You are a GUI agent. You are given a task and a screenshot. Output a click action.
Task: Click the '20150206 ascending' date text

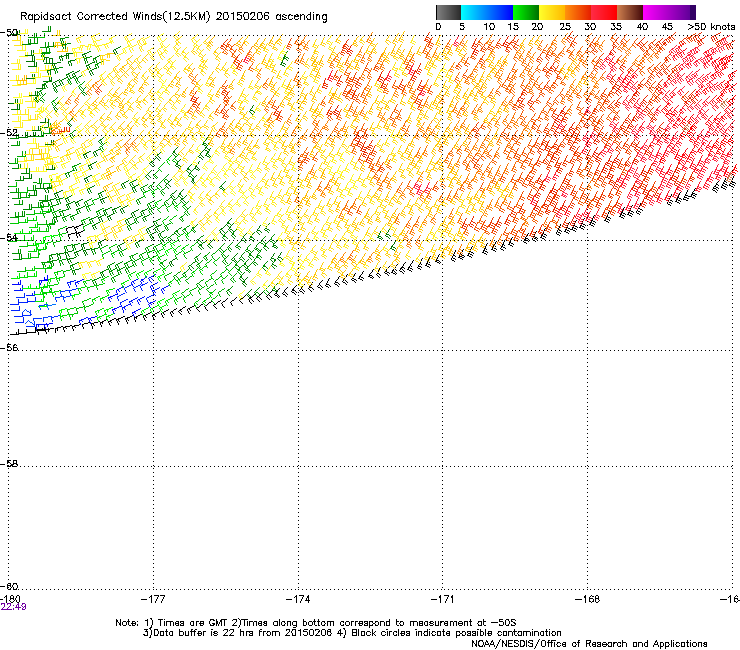point(271,17)
